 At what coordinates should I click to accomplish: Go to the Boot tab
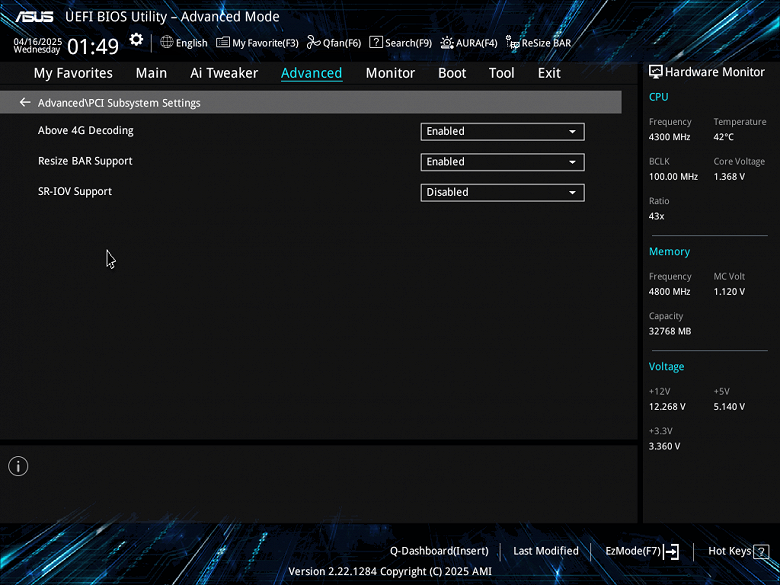pos(452,73)
